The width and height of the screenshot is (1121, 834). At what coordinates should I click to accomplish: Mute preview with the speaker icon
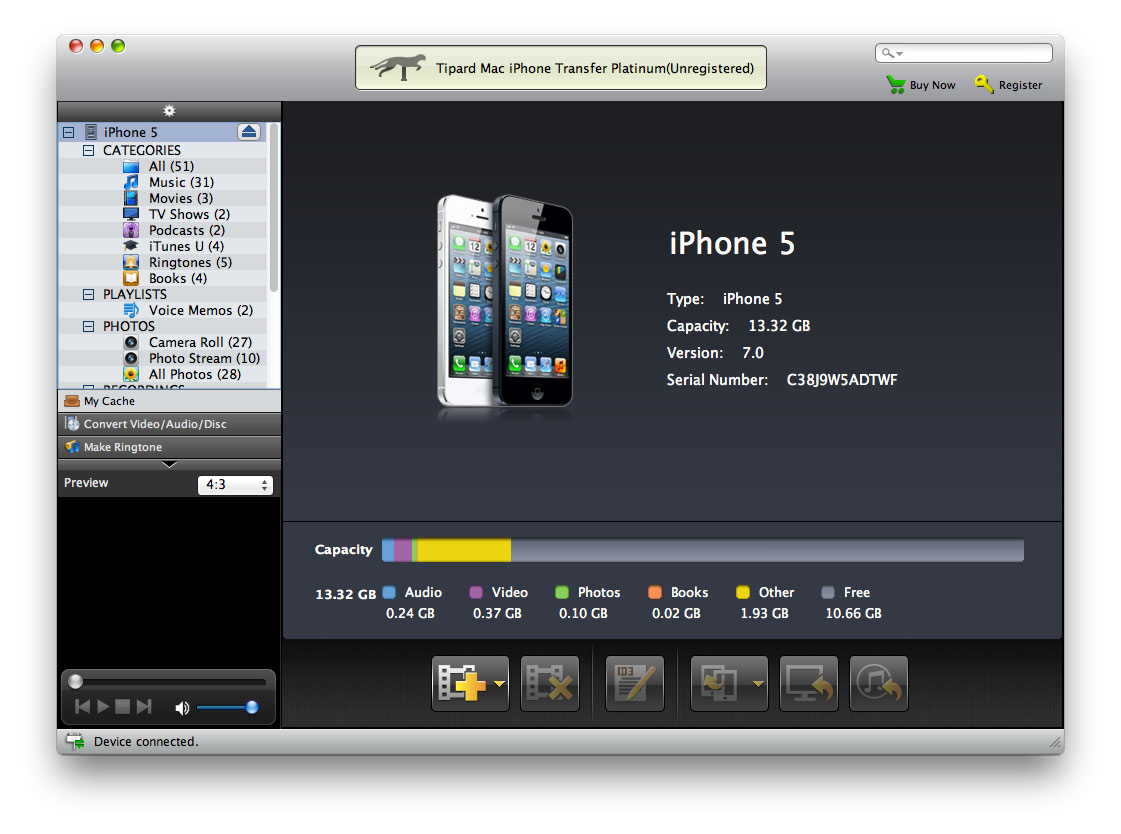pyautogui.click(x=182, y=708)
